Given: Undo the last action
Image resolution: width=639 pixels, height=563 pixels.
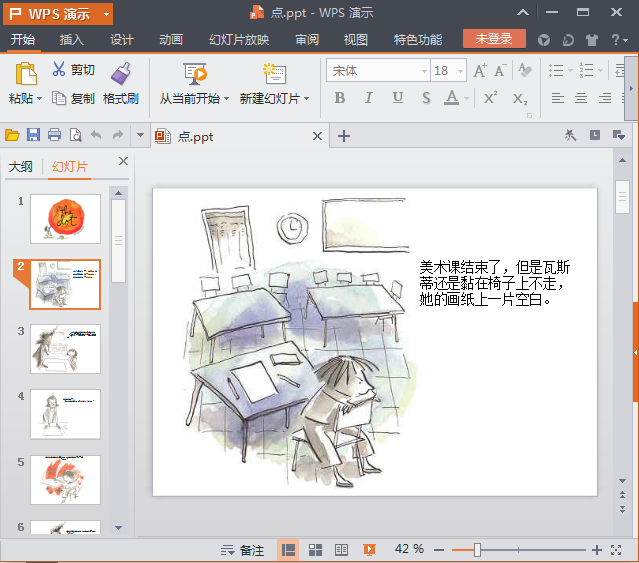Looking at the screenshot, I should coord(96,135).
